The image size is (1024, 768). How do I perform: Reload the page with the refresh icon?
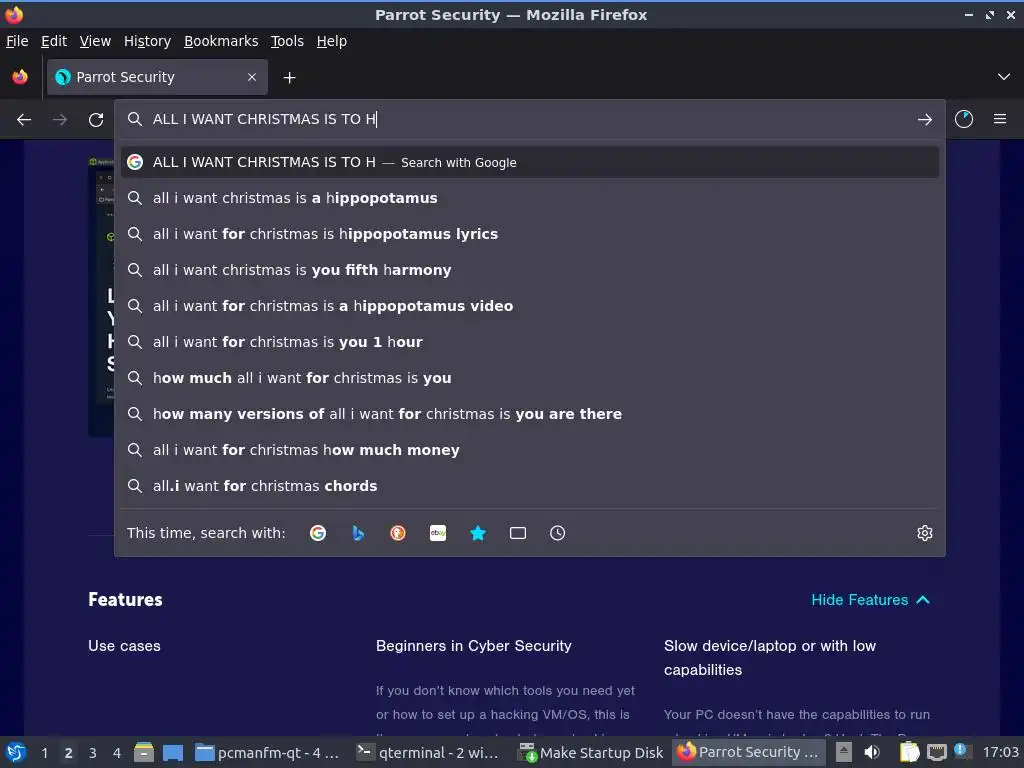coord(96,120)
